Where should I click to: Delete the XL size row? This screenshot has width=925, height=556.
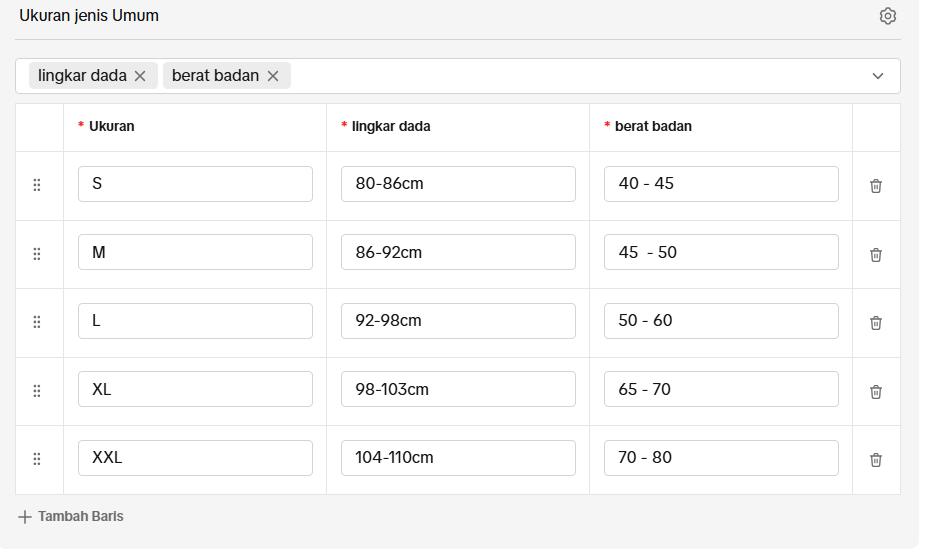(876, 392)
